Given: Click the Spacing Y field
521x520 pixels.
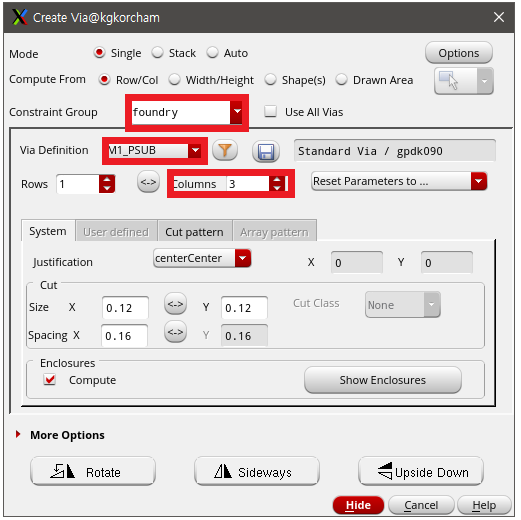Looking at the screenshot, I should [x=244, y=336].
